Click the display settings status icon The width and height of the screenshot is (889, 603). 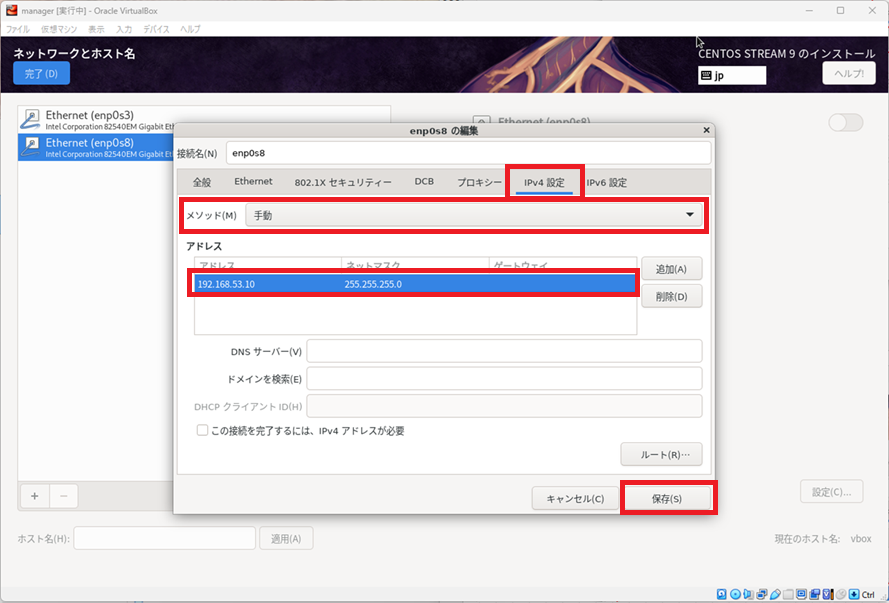[801, 594]
